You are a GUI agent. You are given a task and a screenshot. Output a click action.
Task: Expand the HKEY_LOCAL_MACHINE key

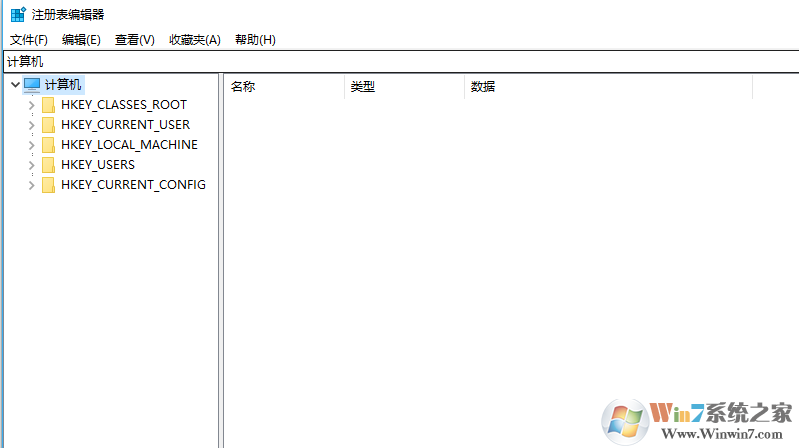(x=32, y=145)
